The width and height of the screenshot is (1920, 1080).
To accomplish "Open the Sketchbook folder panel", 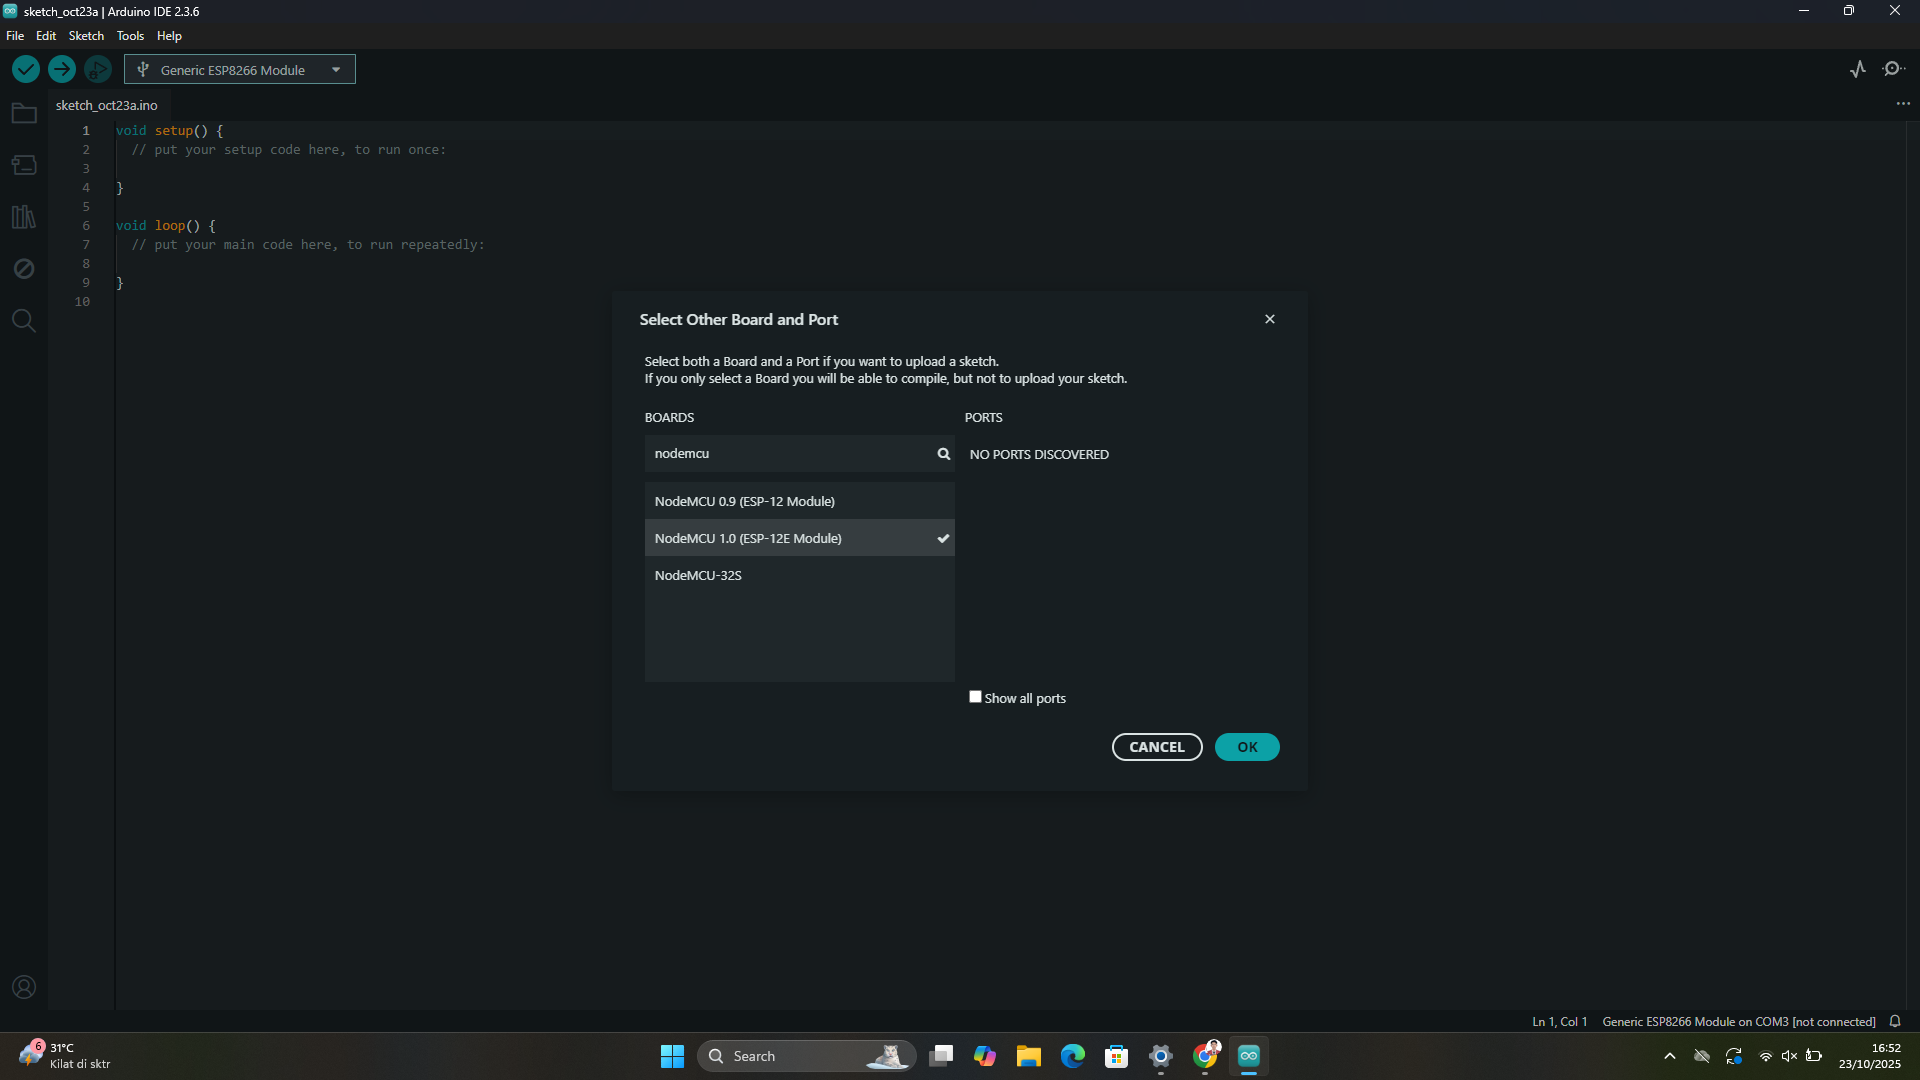I will [x=24, y=113].
